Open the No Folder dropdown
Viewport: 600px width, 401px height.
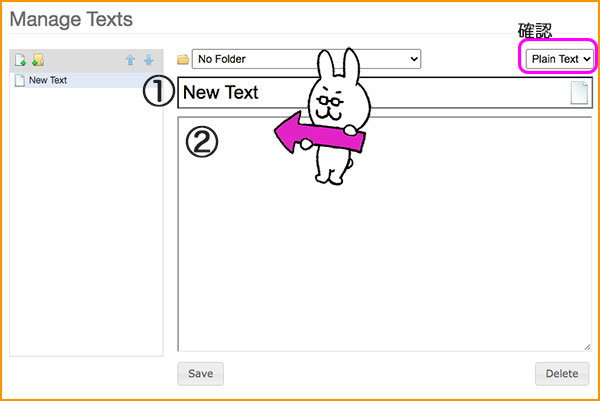pyautogui.click(x=306, y=59)
